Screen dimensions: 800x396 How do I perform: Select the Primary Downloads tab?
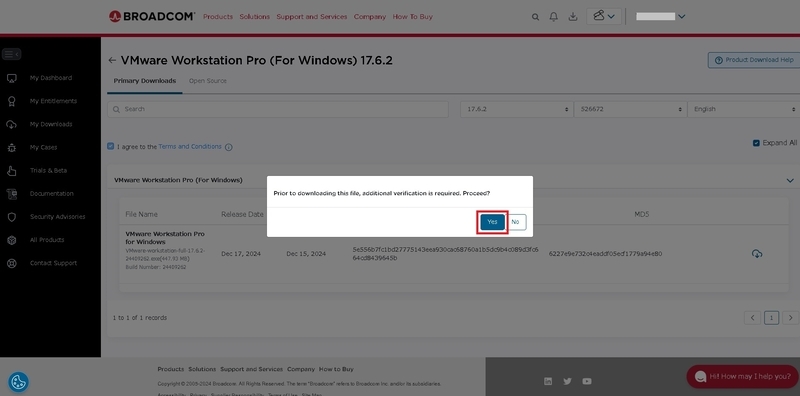(x=144, y=81)
